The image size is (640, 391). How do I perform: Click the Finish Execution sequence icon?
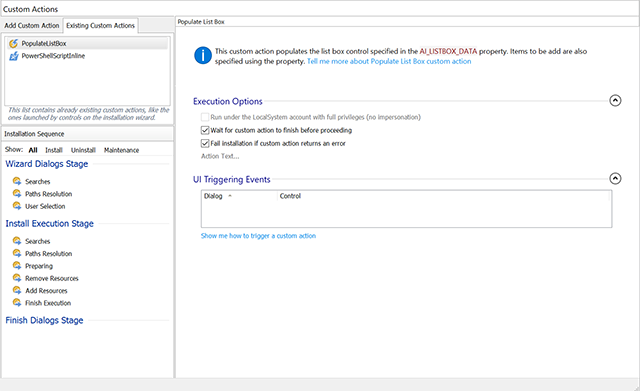[x=17, y=302]
